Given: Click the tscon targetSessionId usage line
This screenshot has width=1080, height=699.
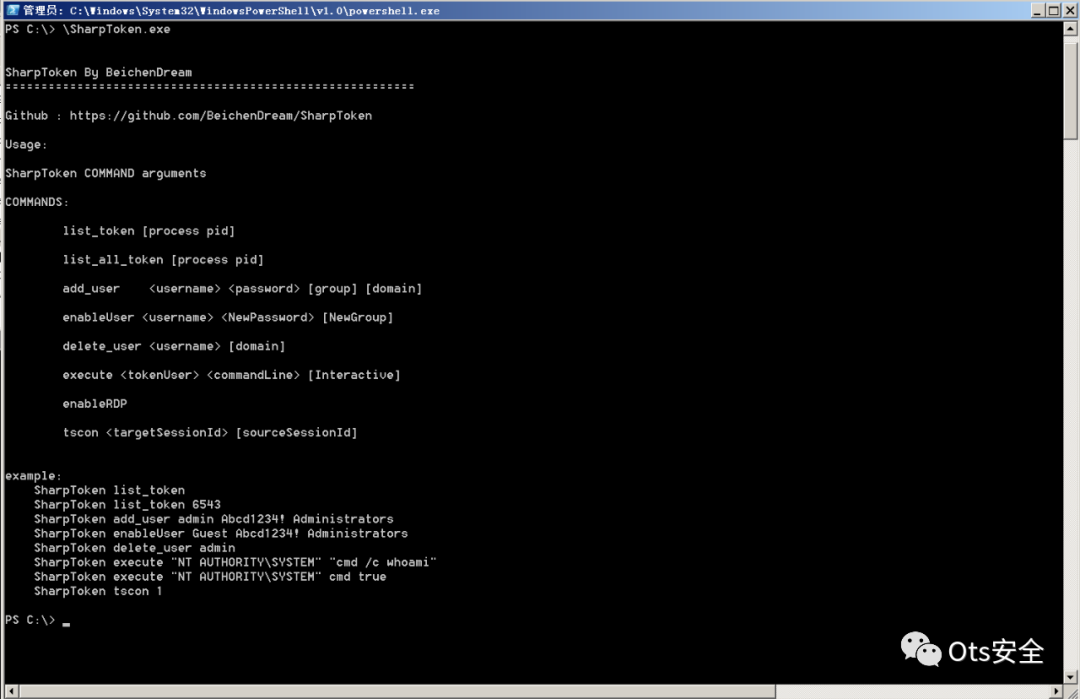Looking at the screenshot, I should (210, 433).
